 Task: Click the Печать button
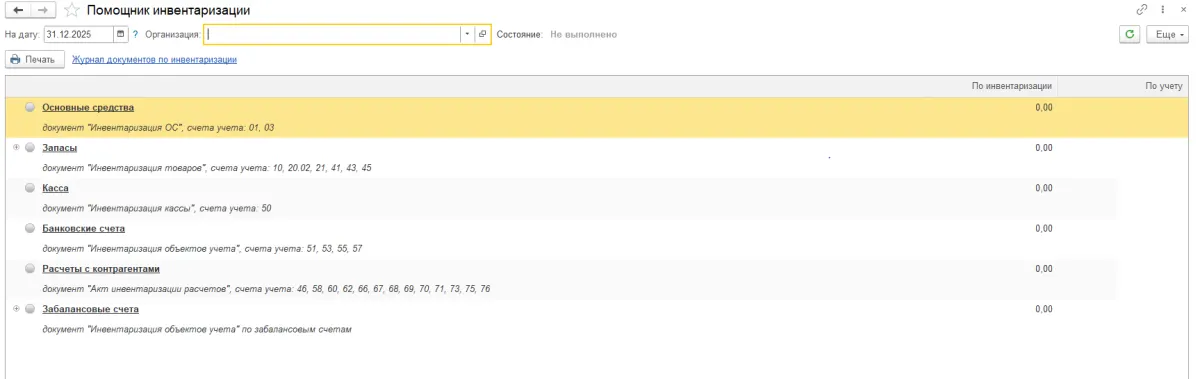point(35,60)
